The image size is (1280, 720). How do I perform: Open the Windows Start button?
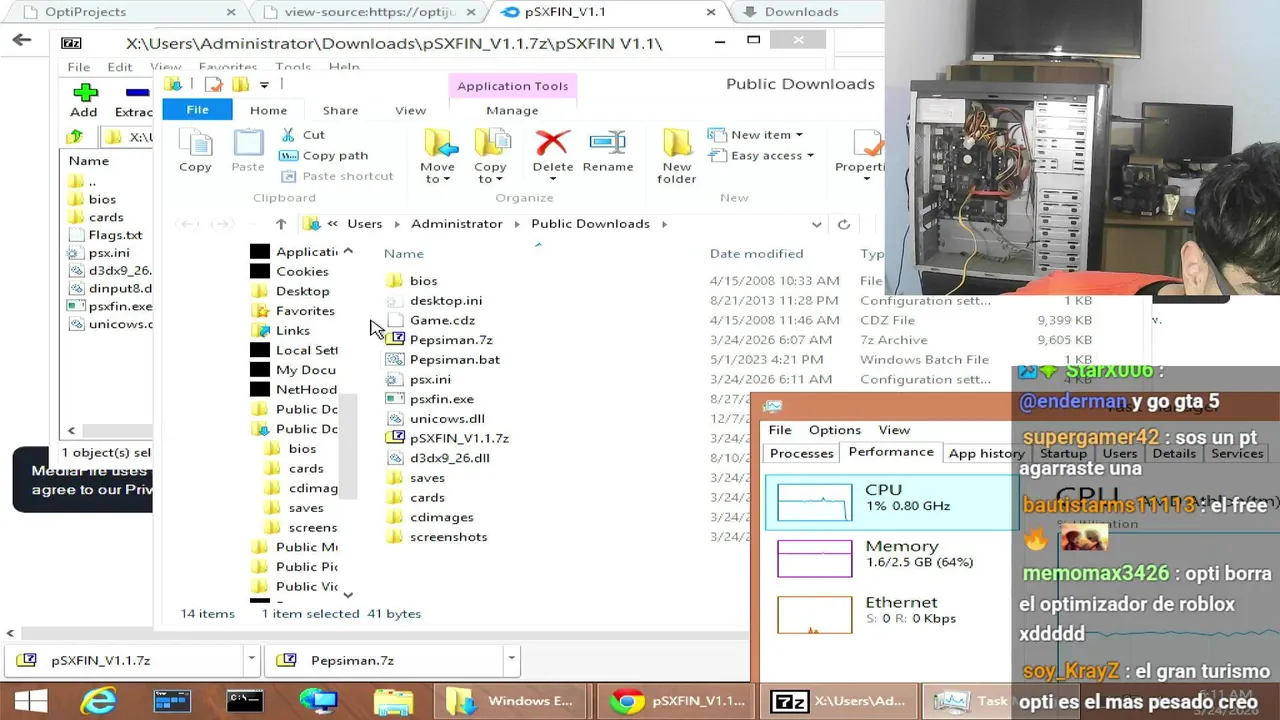[x=30, y=701]
